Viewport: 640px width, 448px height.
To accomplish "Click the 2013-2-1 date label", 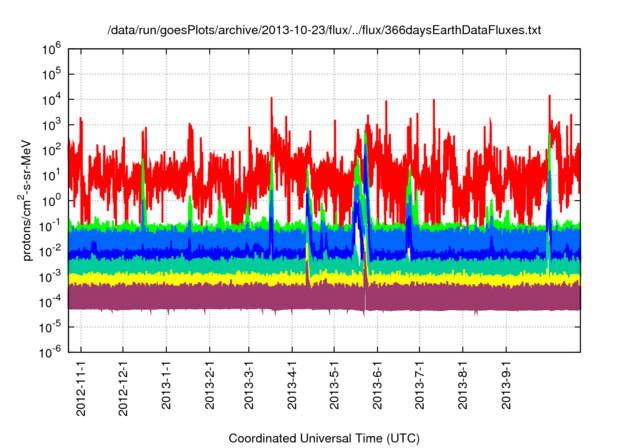I will point(209,385).
